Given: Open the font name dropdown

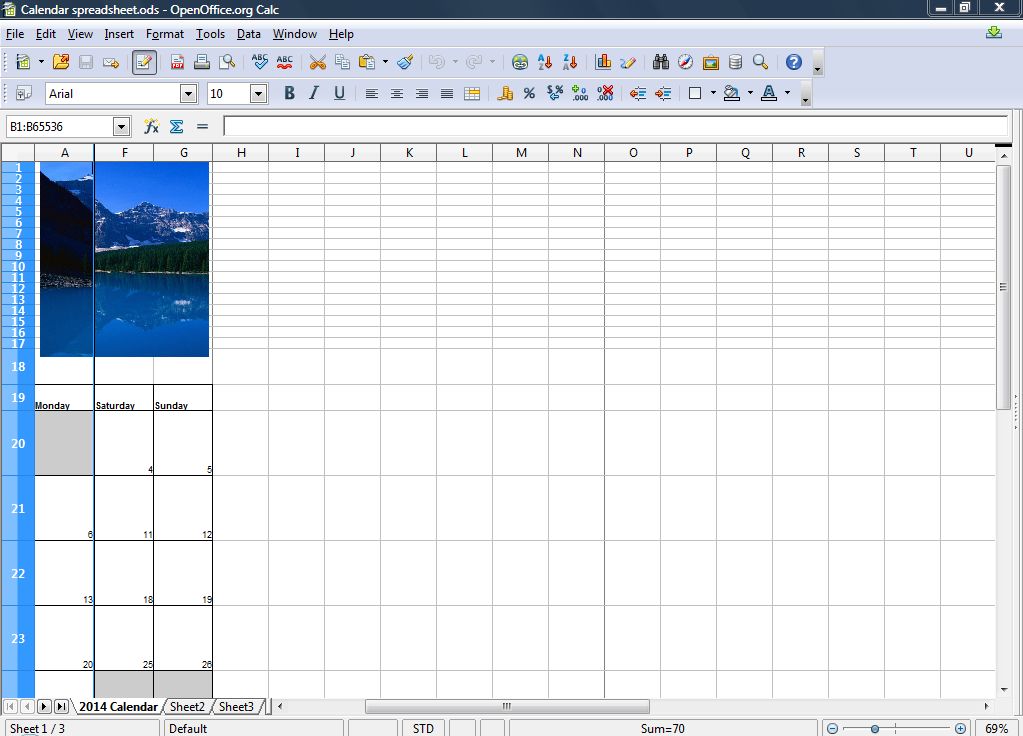Looking at the screenshot, I should (189, 93).
